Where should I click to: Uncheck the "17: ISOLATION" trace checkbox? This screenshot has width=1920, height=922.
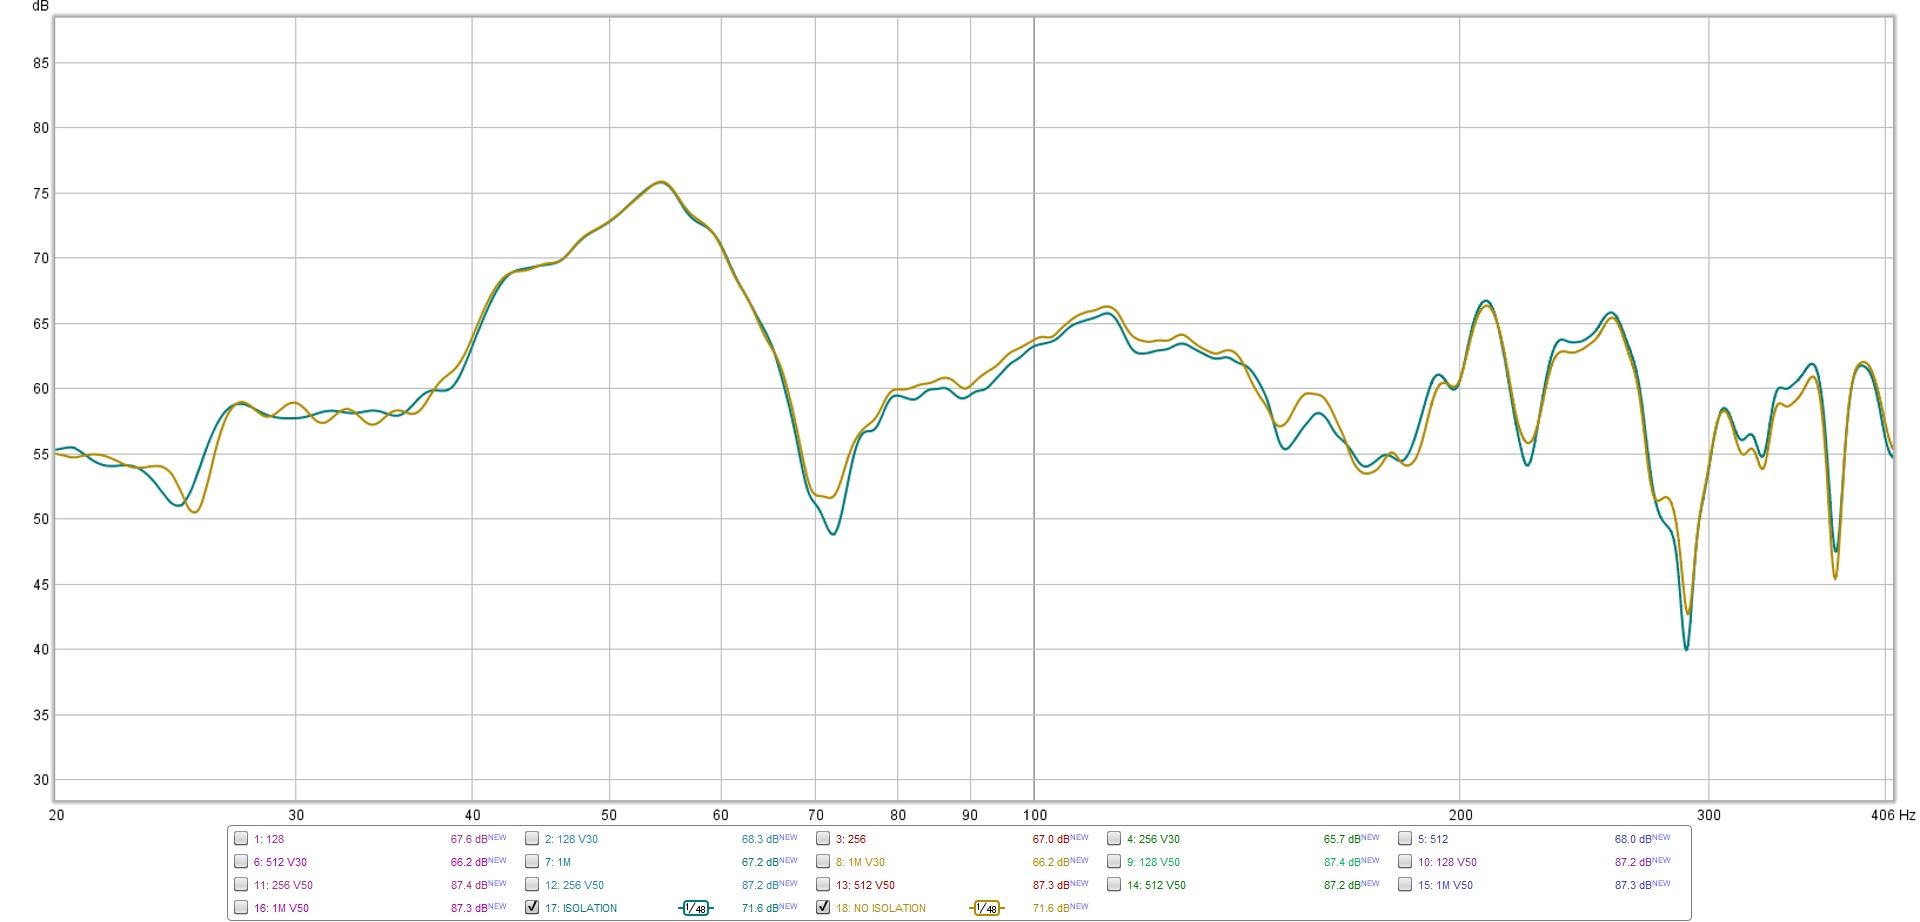click(532, 907)
